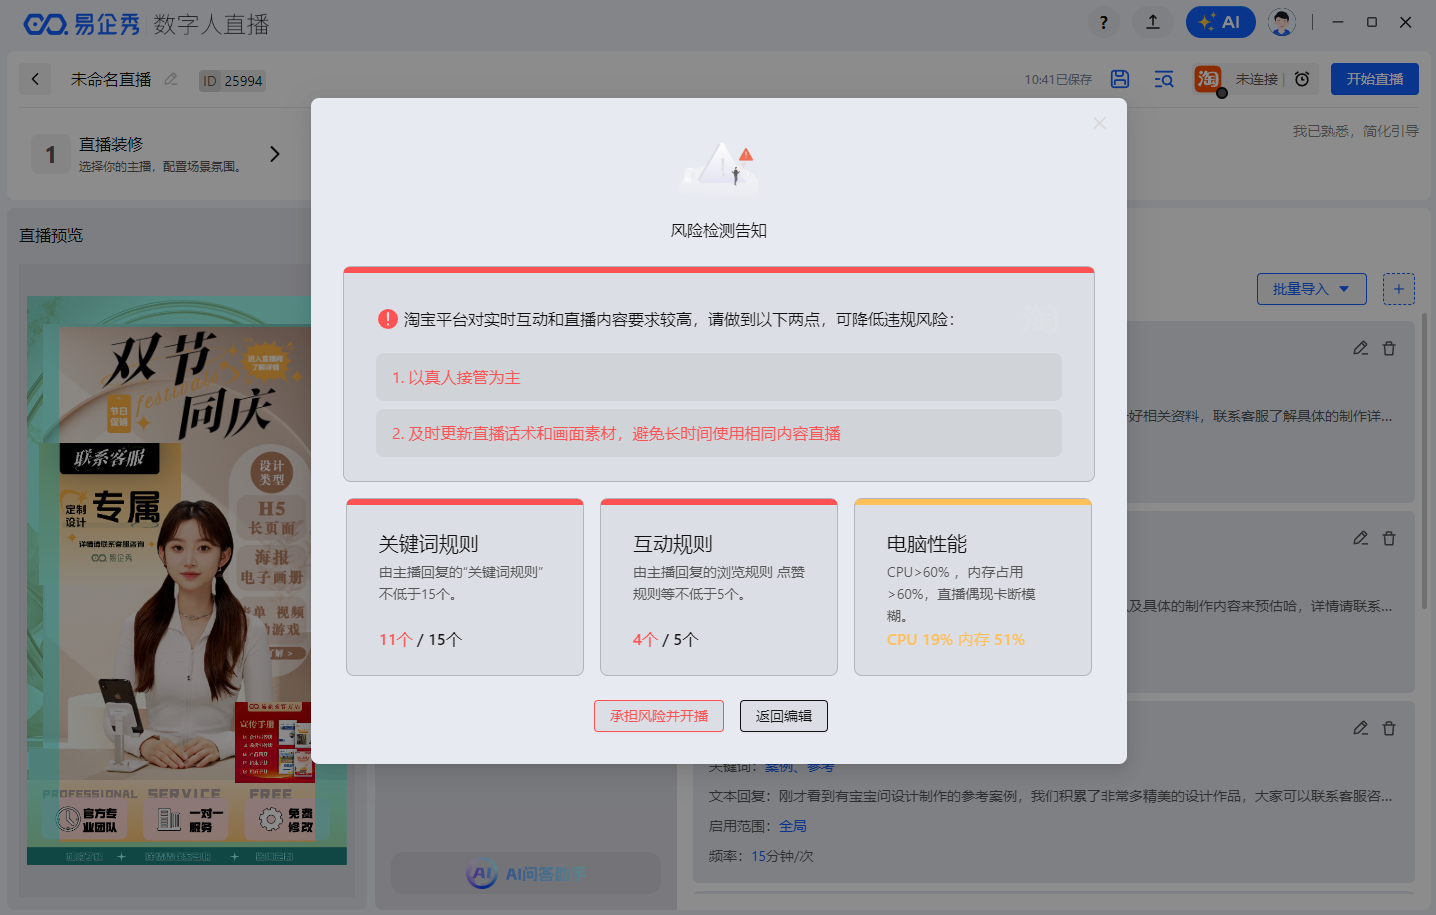The width and height of the screenshot is (1436, 915).
Task: Click 承担风险并开播 button
Action: coord(659,716)
